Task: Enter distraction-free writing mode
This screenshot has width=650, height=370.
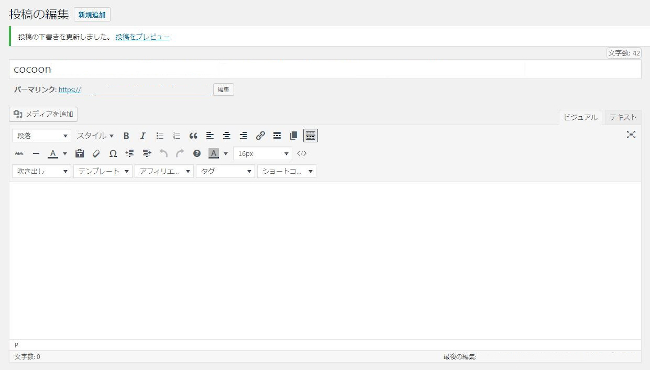Action: point(631,135)
